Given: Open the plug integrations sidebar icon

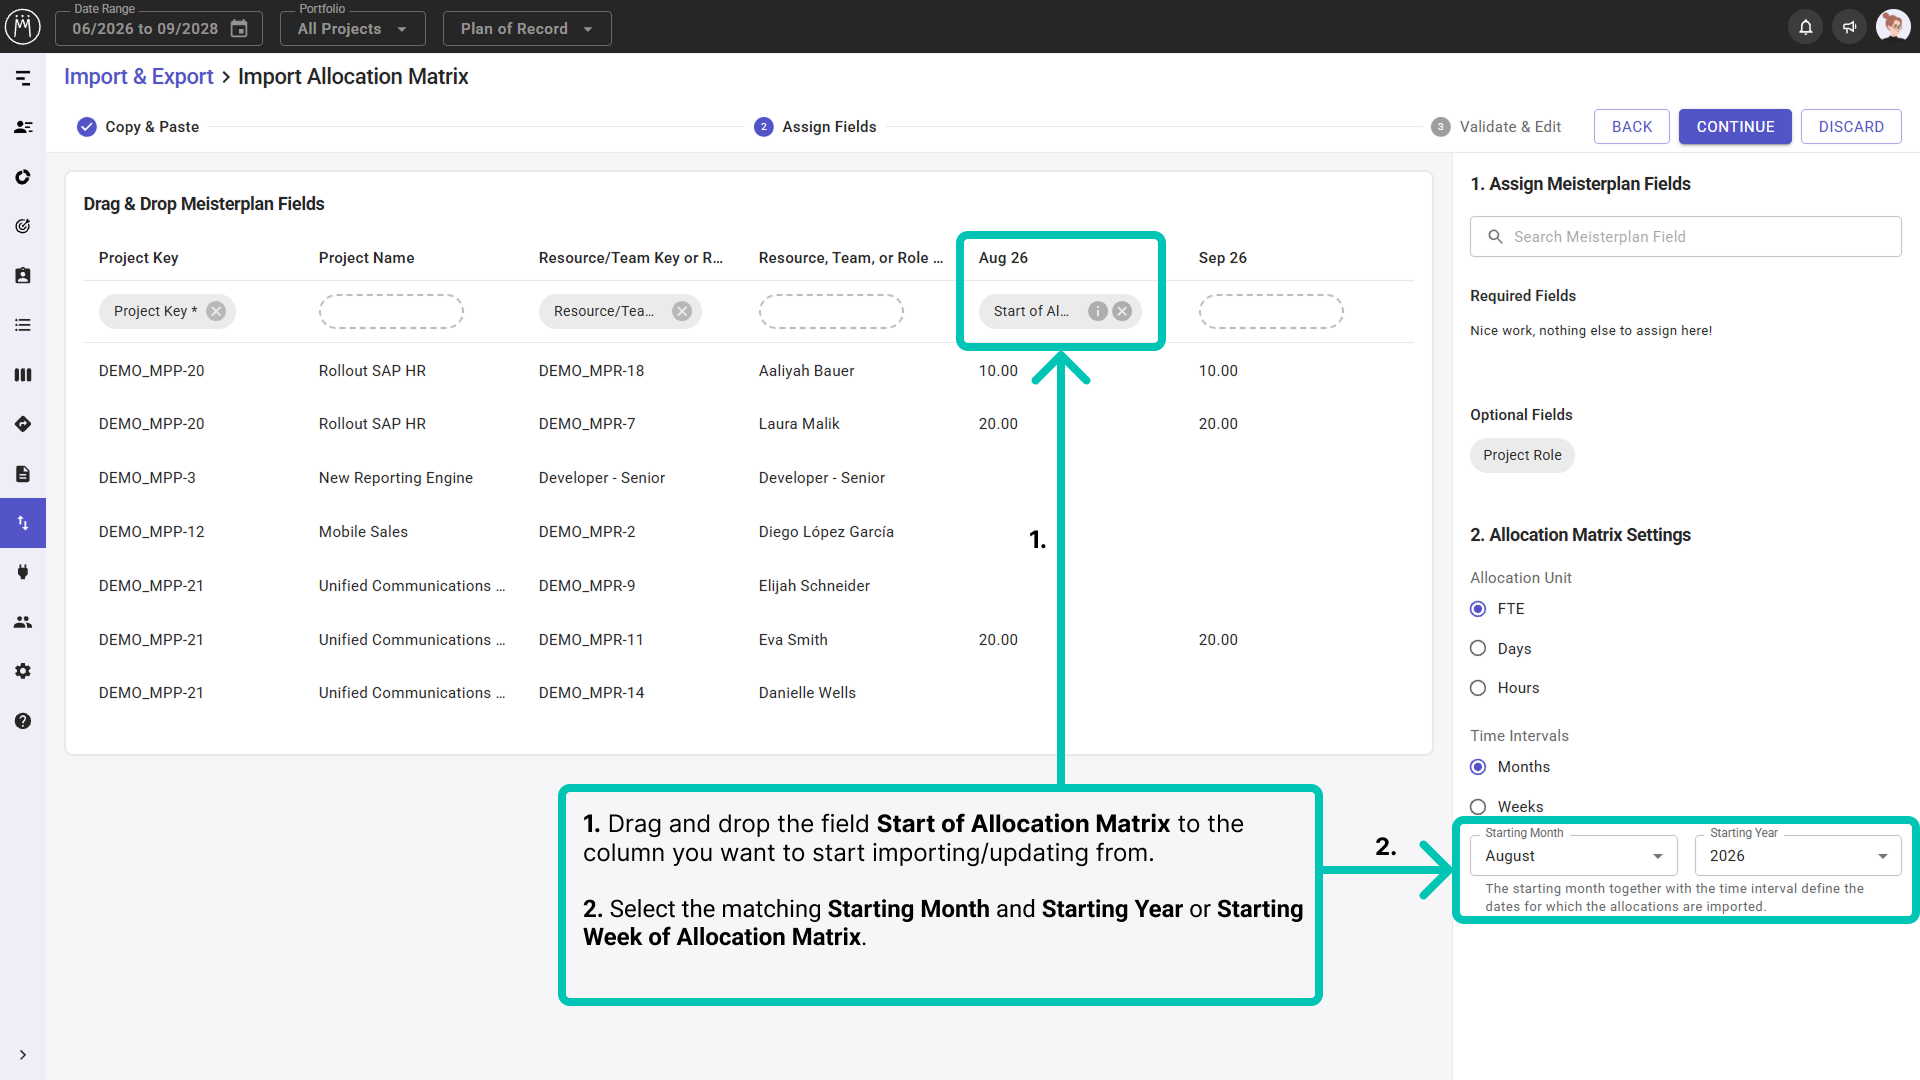Looking at the screenshot, I should pos(23,572).
